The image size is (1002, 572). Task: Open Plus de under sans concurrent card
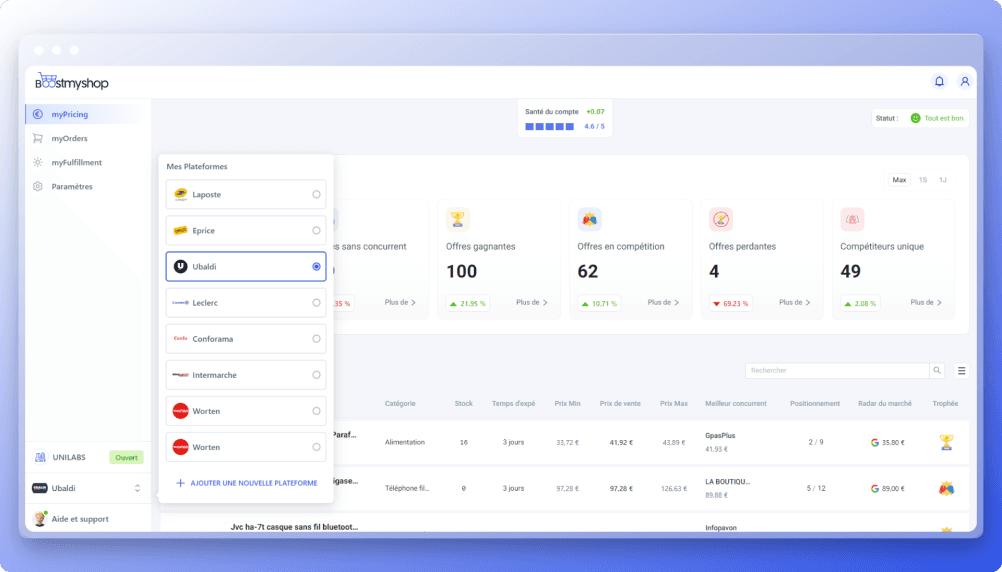[x=400, y=302]
